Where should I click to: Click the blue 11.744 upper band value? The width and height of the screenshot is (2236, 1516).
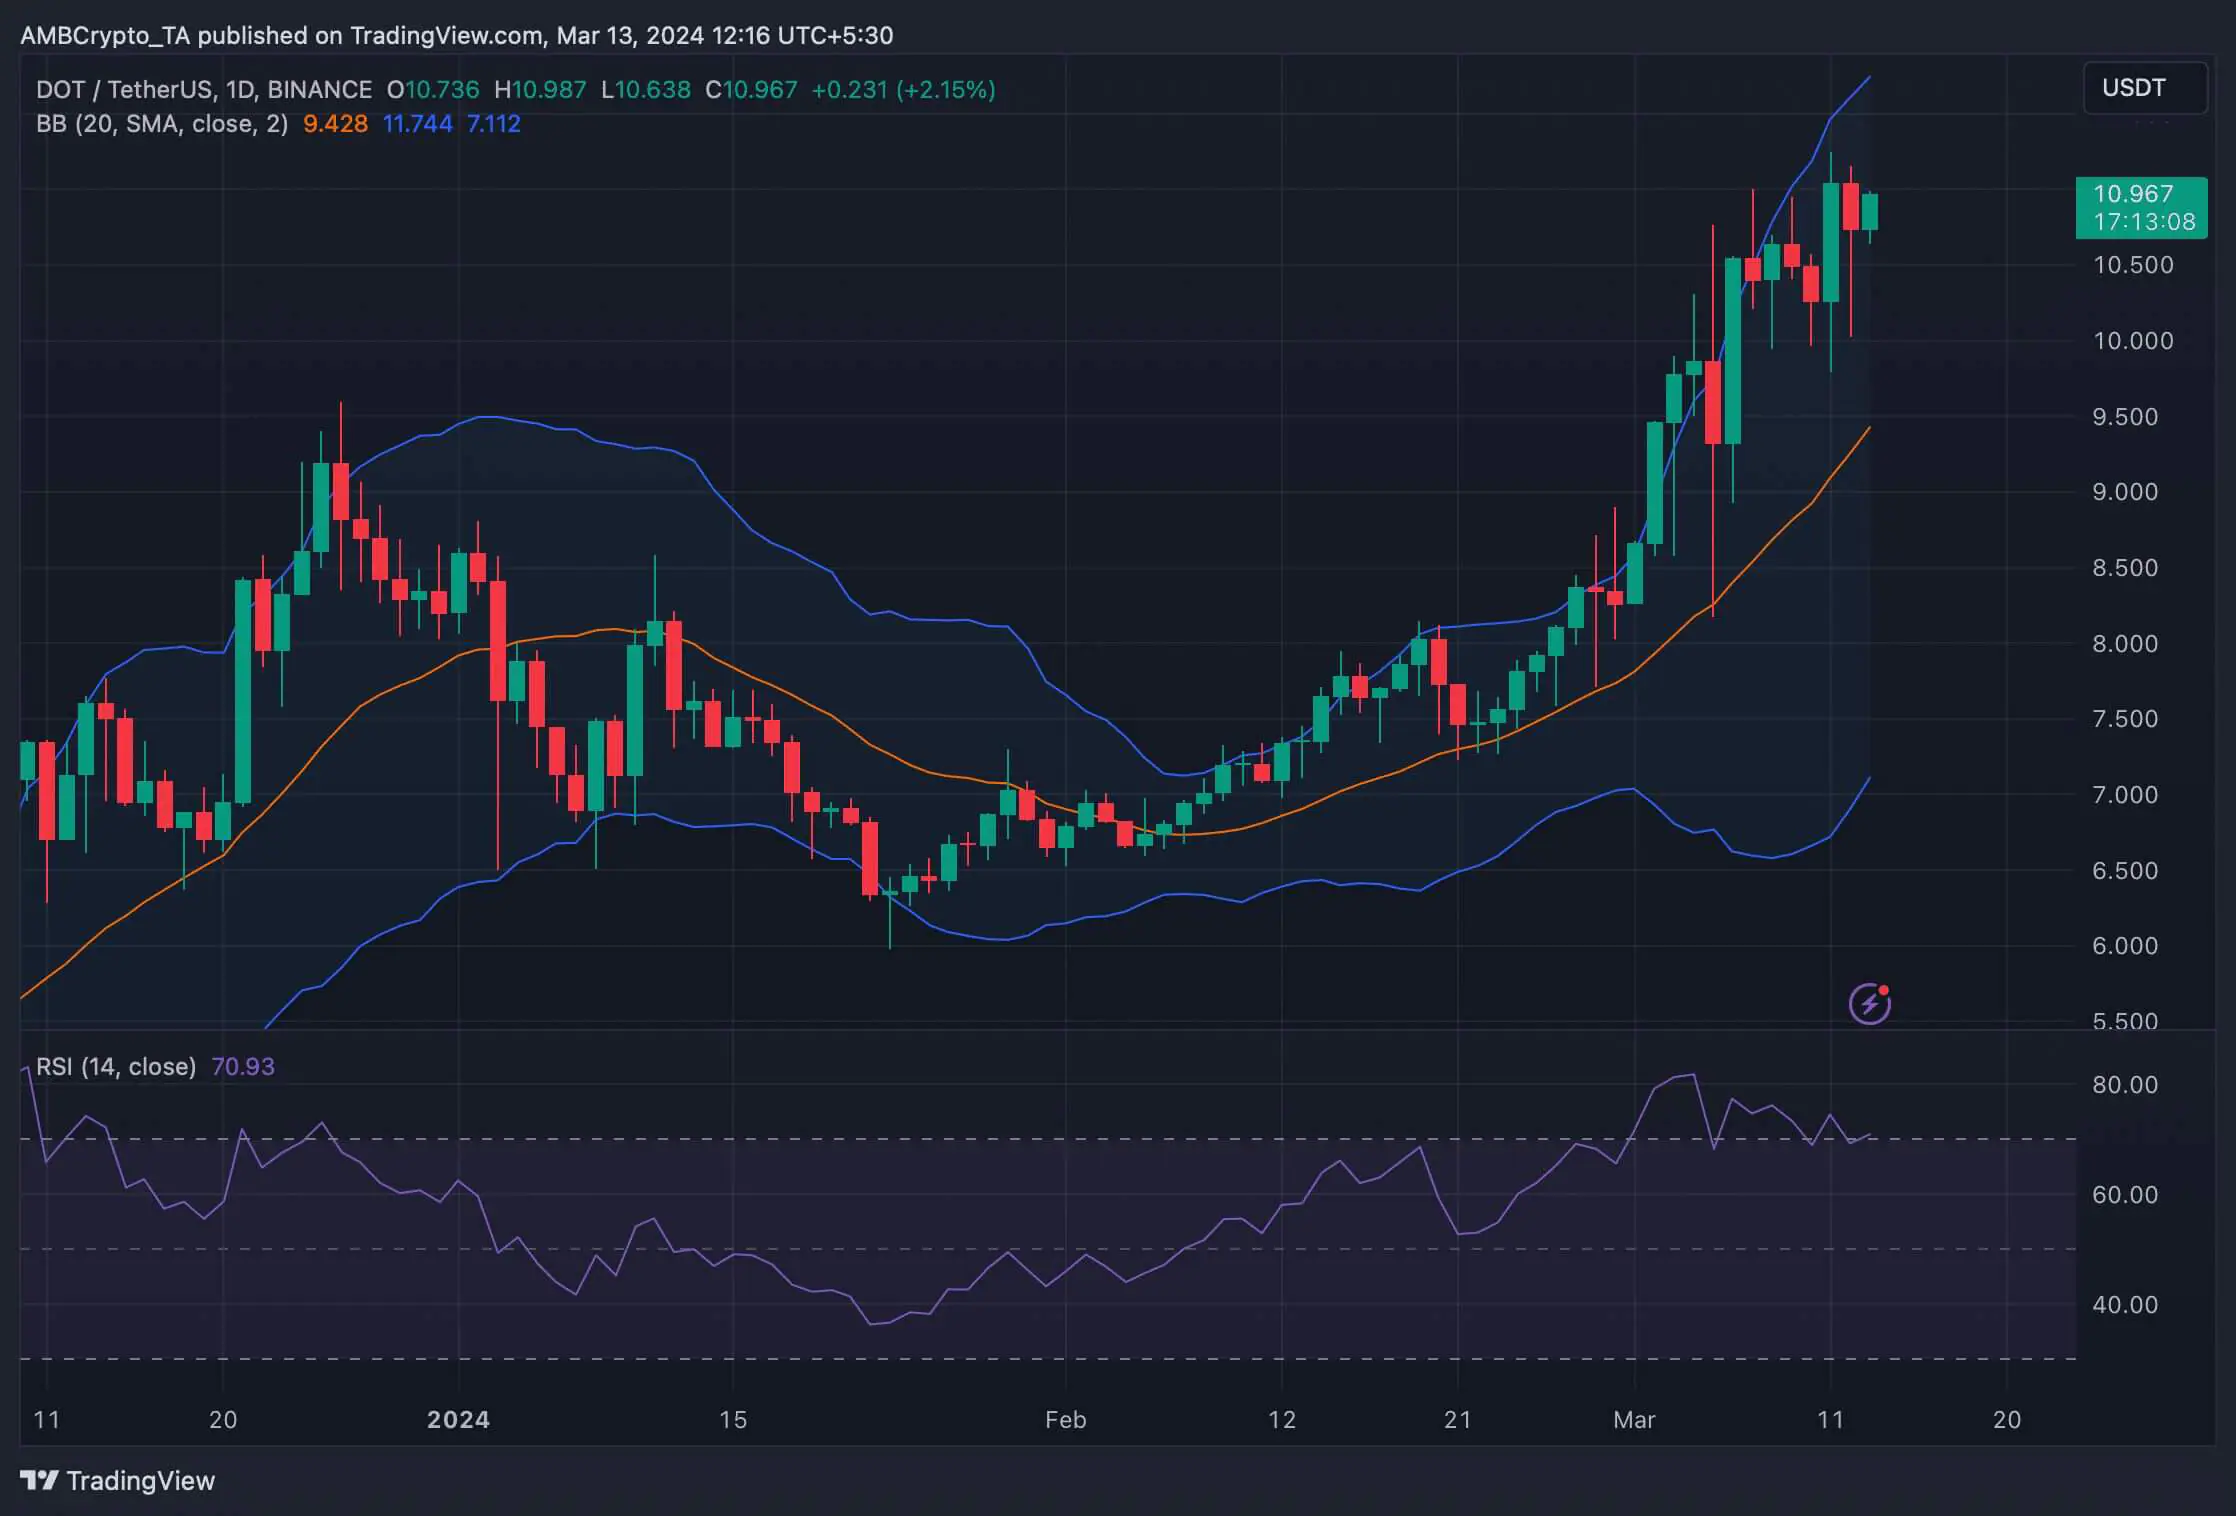(417, 124)
